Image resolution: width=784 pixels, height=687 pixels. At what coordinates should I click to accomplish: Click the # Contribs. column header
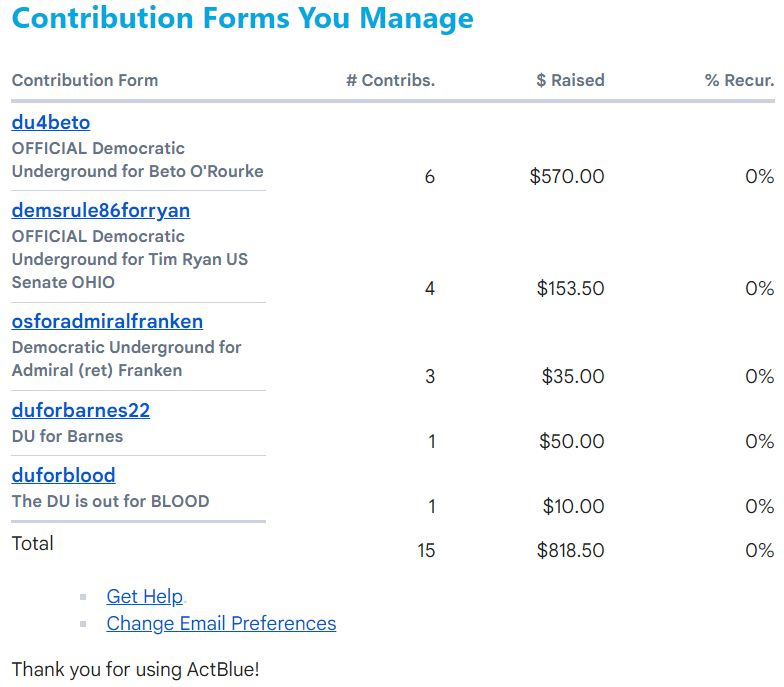[390, 81]
